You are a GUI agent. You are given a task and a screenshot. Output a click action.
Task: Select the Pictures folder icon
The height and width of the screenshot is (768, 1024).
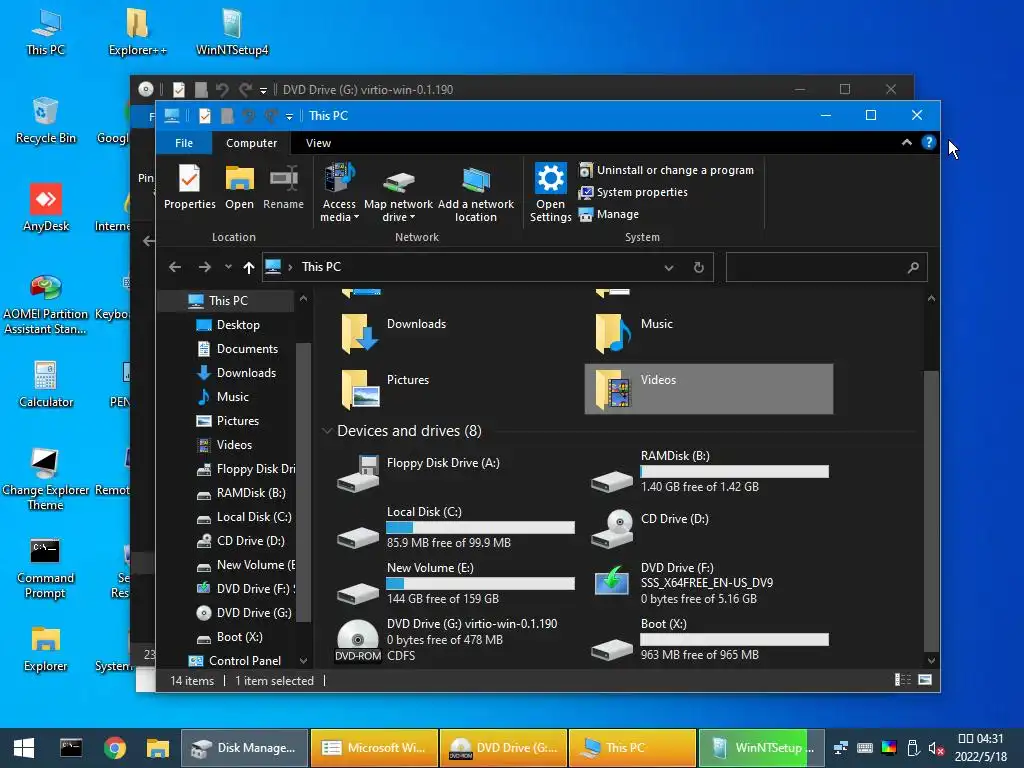[360, 389]
